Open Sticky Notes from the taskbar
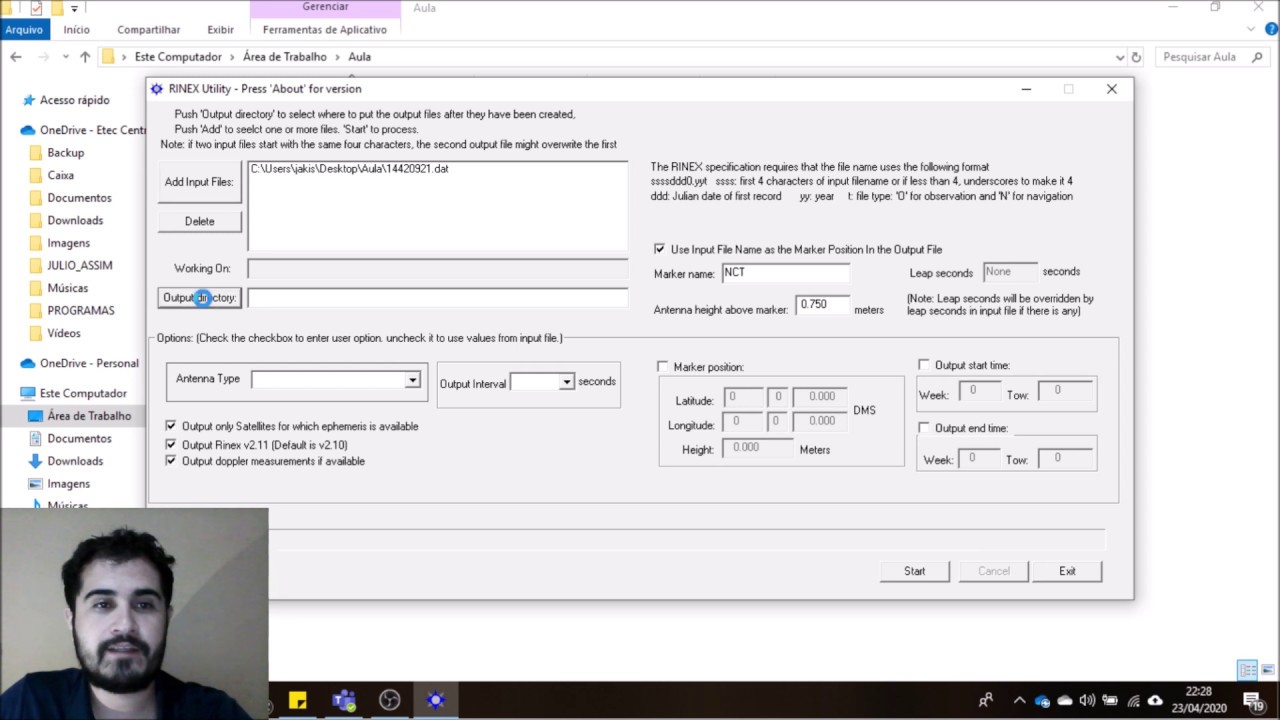 [297, 700]
